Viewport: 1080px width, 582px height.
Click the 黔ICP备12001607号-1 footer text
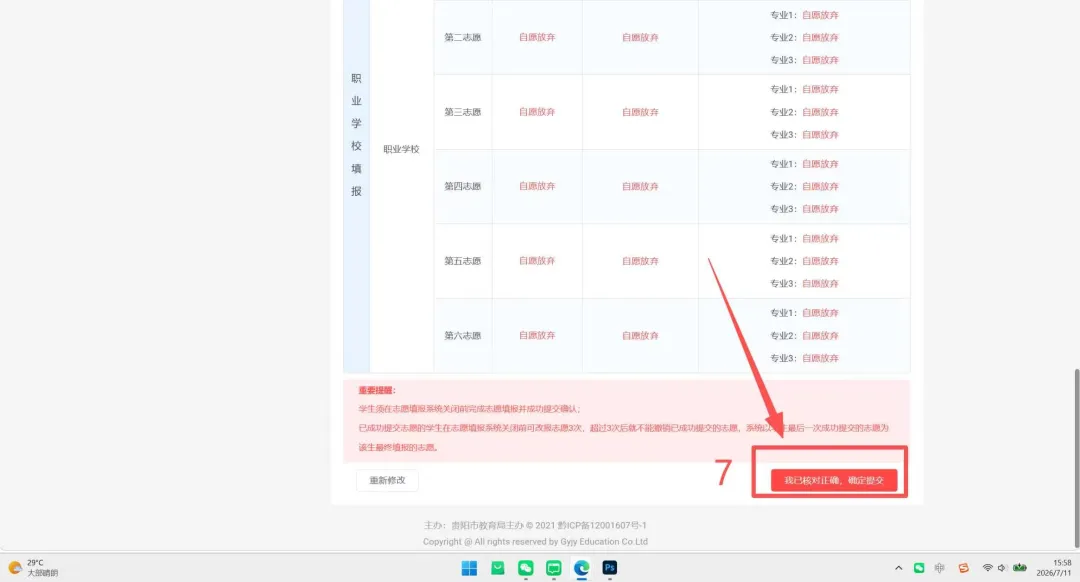coord(602,526)
